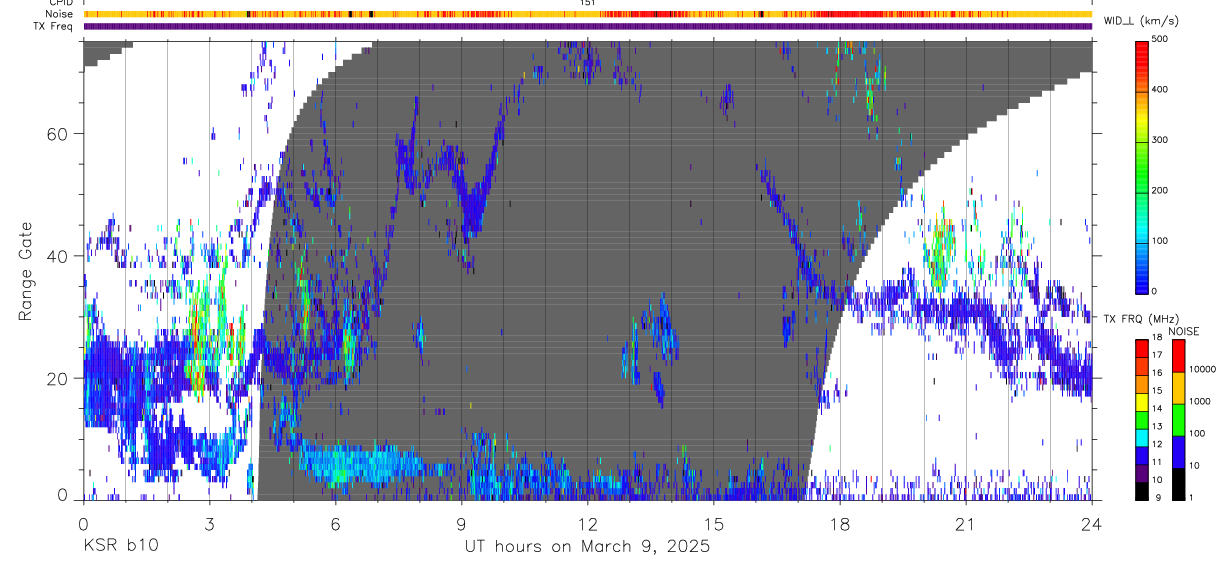
Task: Click the '11' tick on the TX FRQ legend
Action: [x=1158, y=461]
